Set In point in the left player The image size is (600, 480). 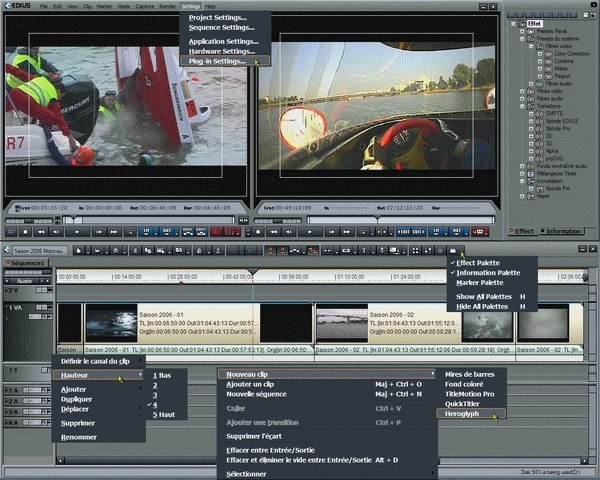click(147, 232)
